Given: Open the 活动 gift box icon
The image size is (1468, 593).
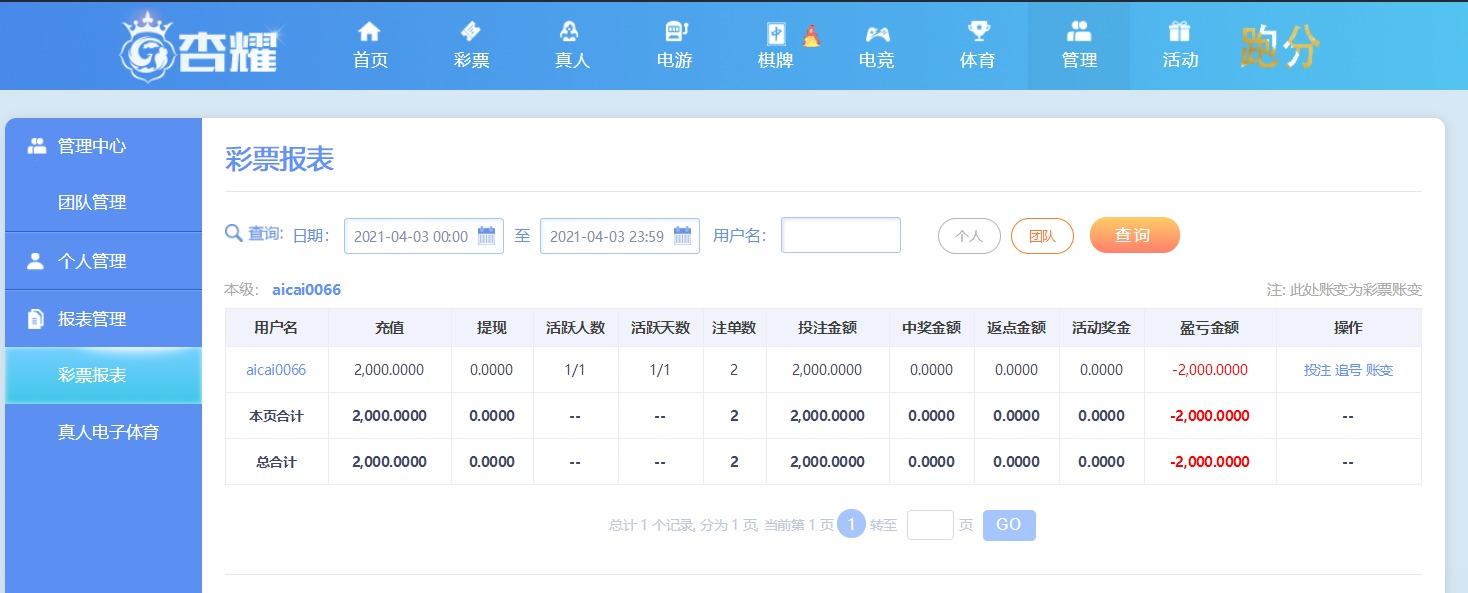Looking at the screenshot, I should point(1180,32).
